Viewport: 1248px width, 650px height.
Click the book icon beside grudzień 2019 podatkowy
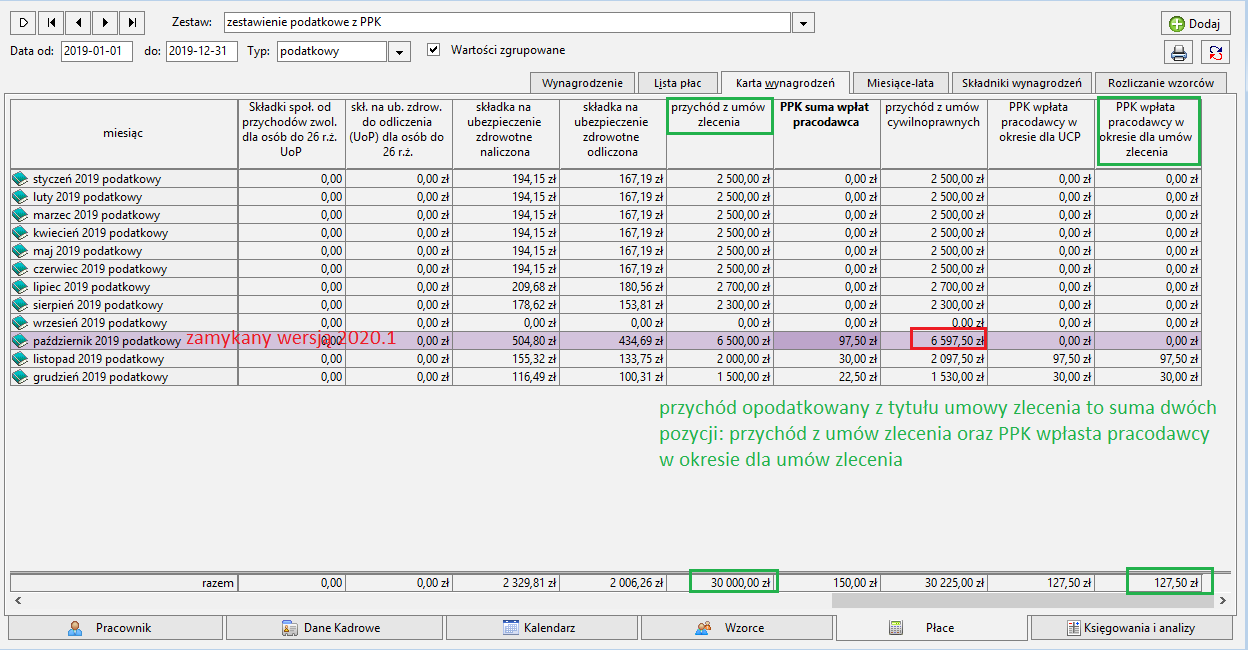[x=20, y=377]
